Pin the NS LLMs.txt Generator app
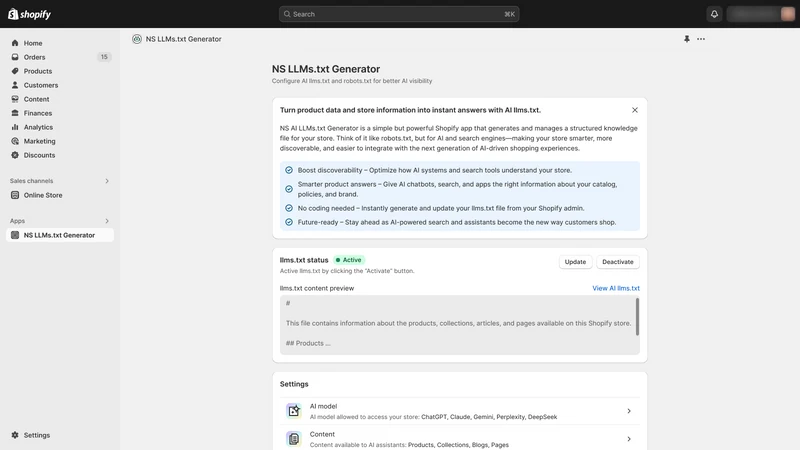The image size is (800, 450). [687, 39]
